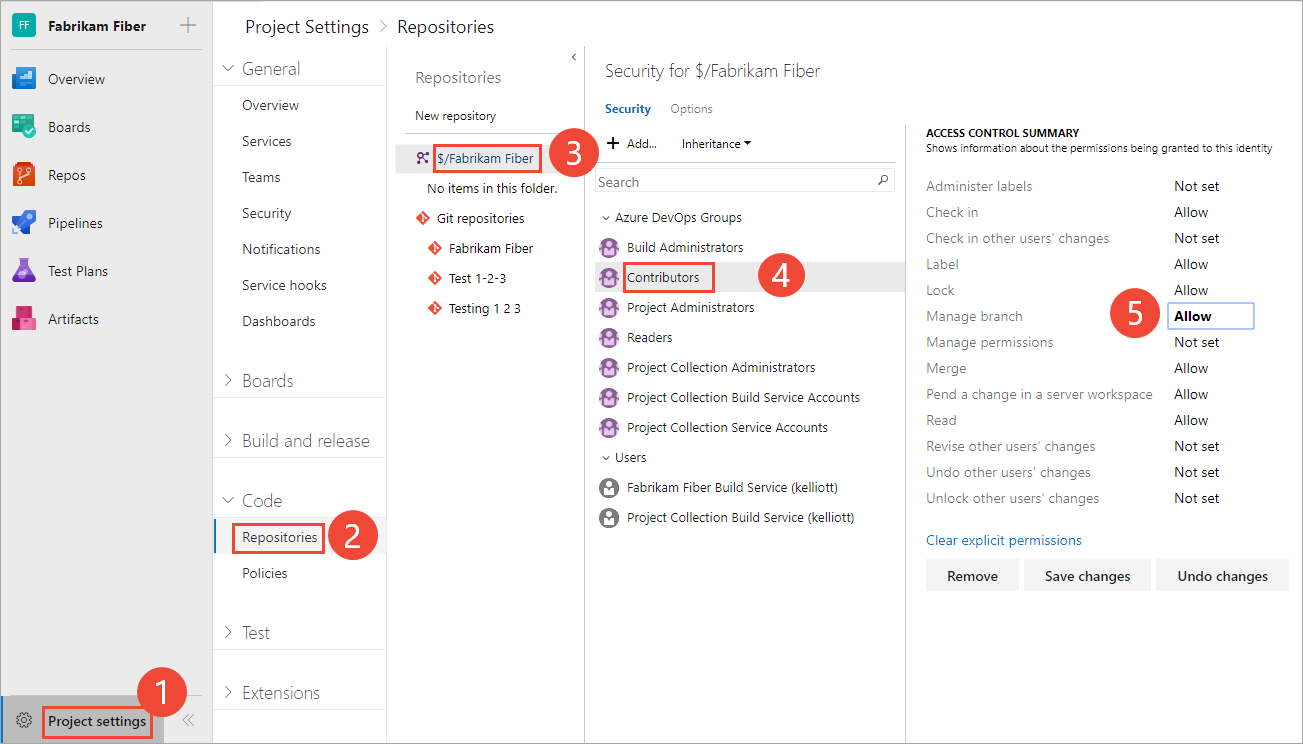This screenshot has height=744, width=1303.
Task: Change the Lock permission value
Action: pos(1191,290)
